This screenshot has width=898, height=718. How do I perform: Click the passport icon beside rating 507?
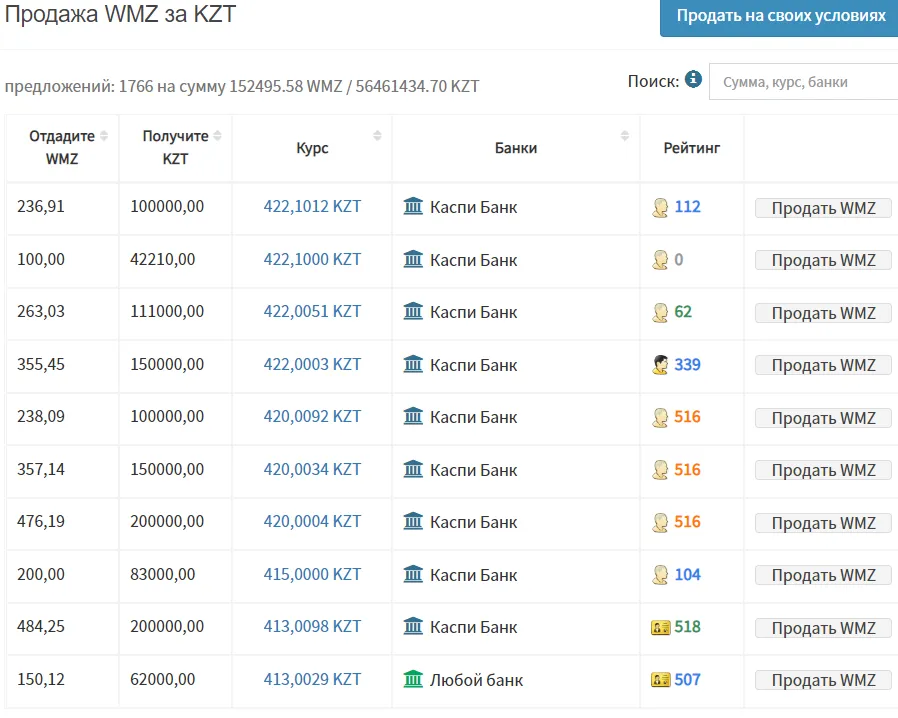tap(660, 680)
